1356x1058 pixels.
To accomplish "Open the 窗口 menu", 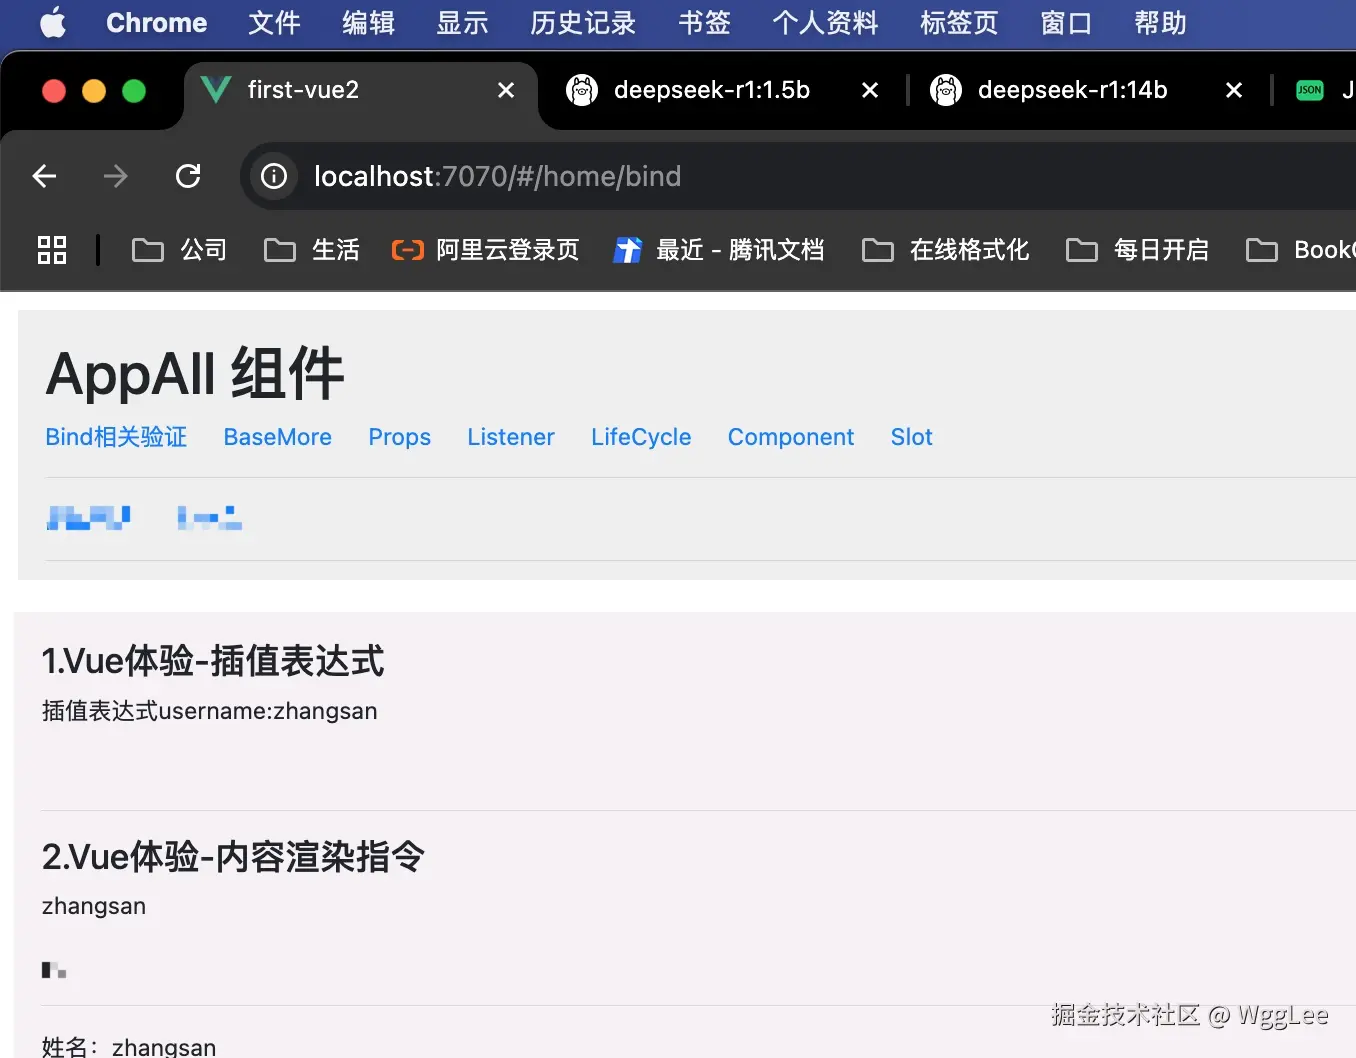I will point(1066,23).
